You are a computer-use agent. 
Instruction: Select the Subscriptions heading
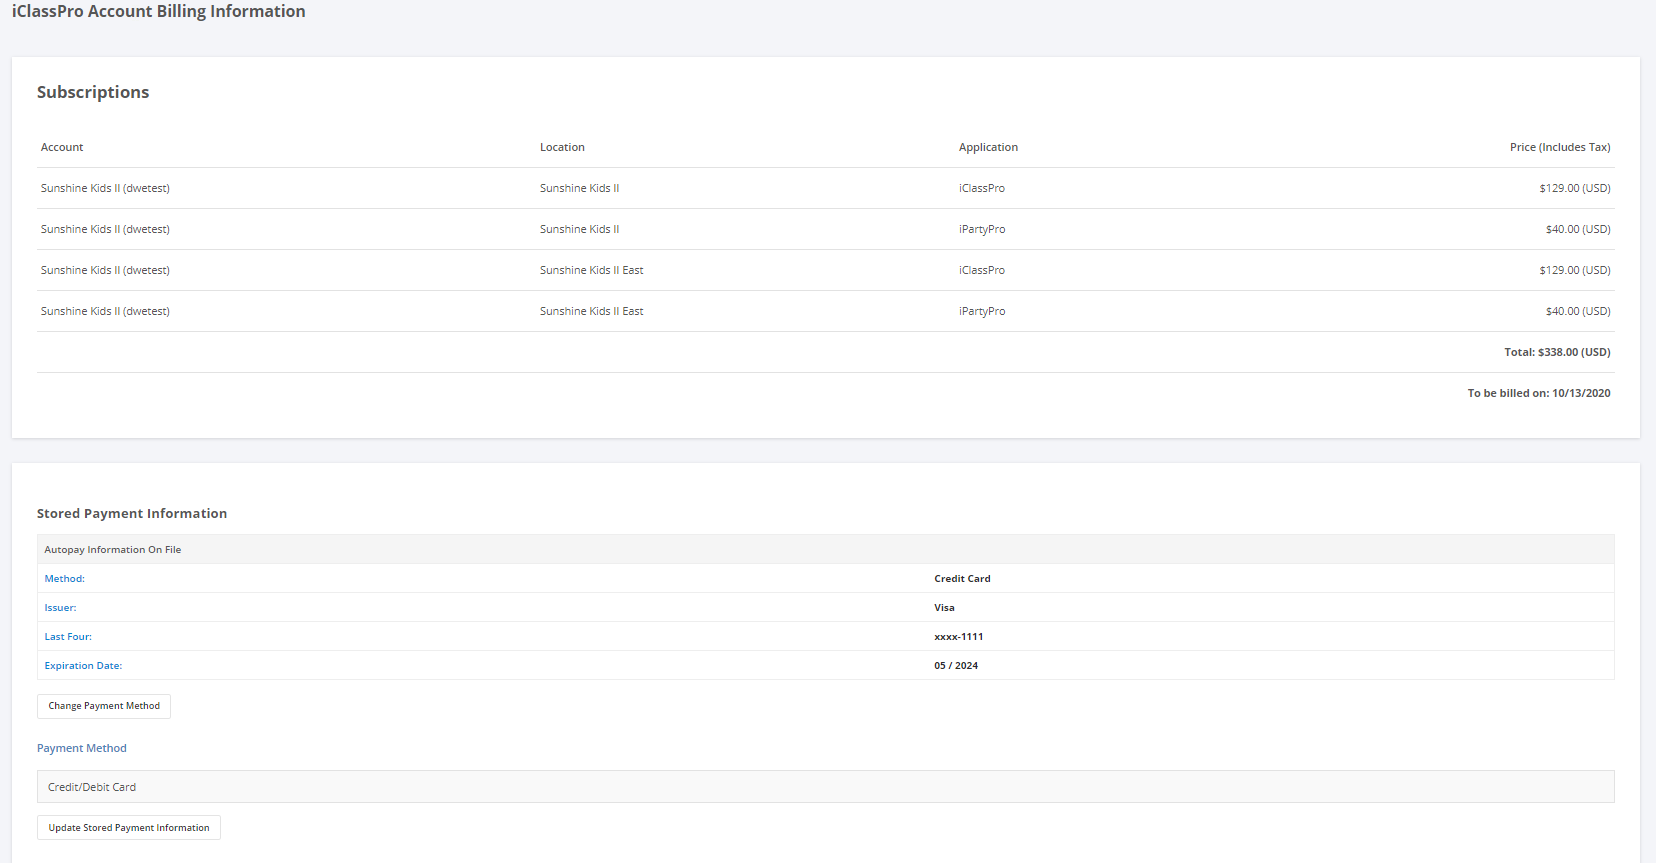pos(93,92)
